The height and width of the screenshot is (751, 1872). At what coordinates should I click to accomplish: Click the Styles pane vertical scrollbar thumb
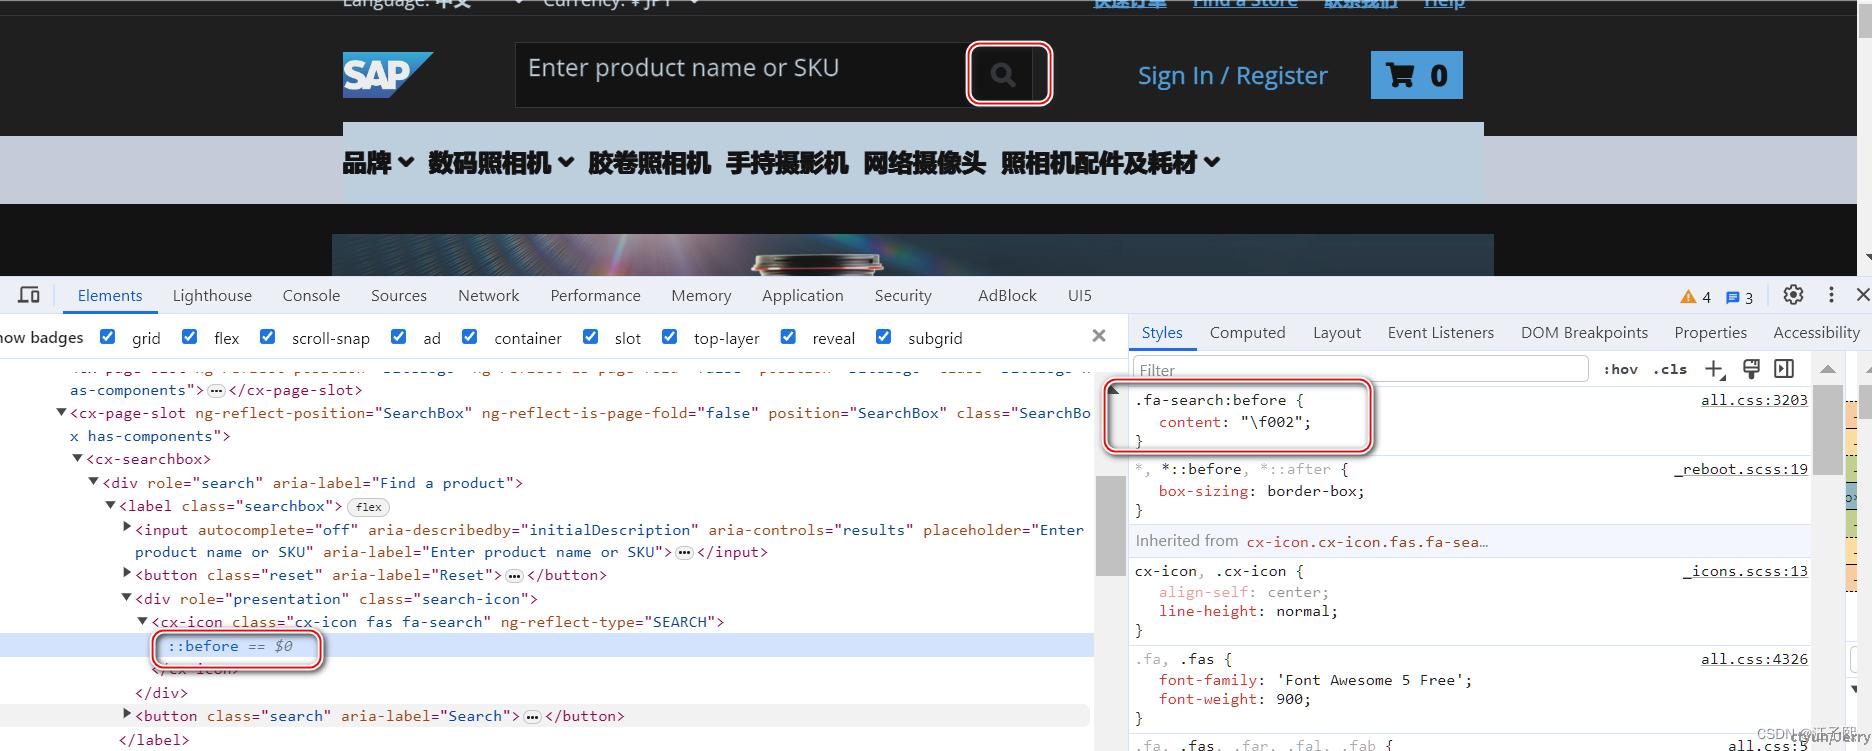[x=1827, y=430]
